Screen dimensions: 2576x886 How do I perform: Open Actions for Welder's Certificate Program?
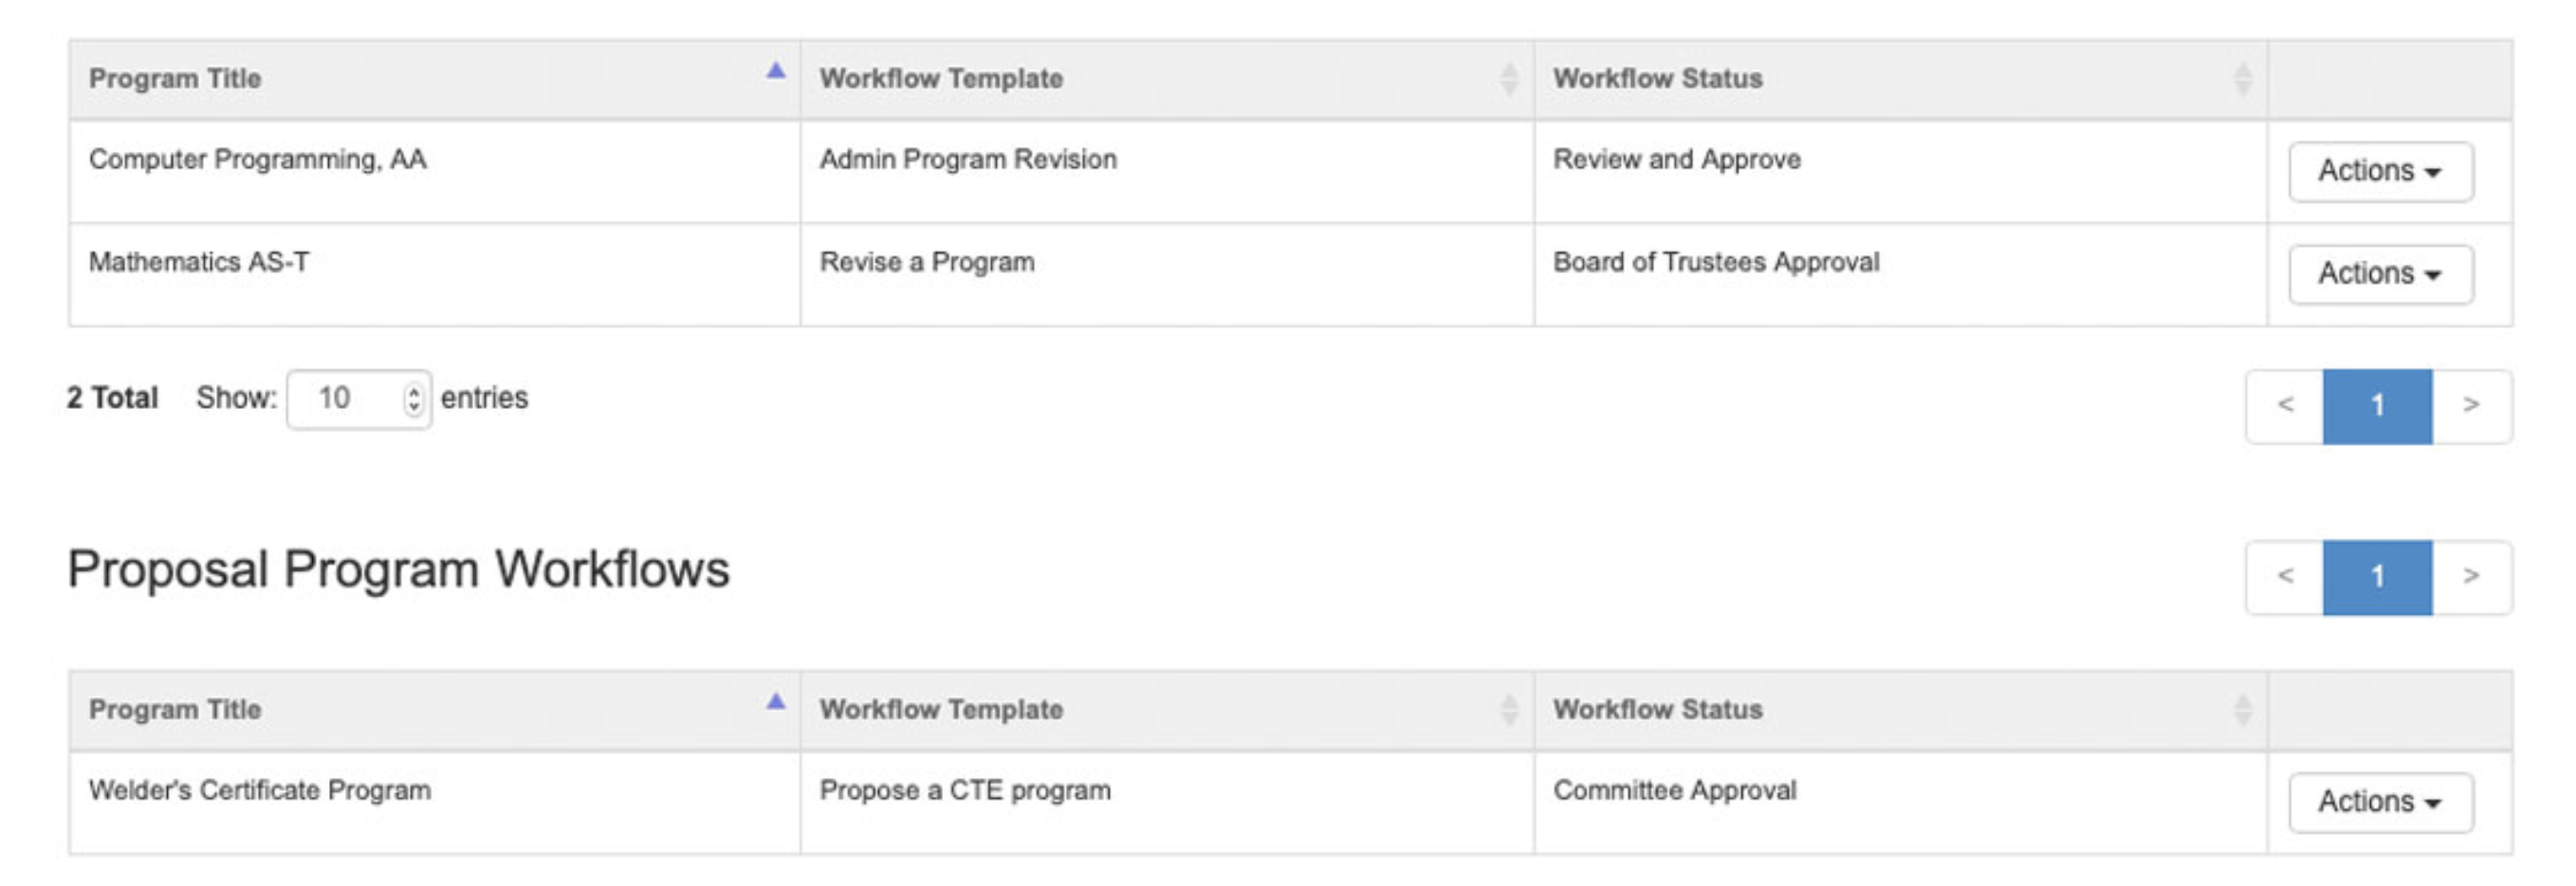click(x=2380, y=802)
